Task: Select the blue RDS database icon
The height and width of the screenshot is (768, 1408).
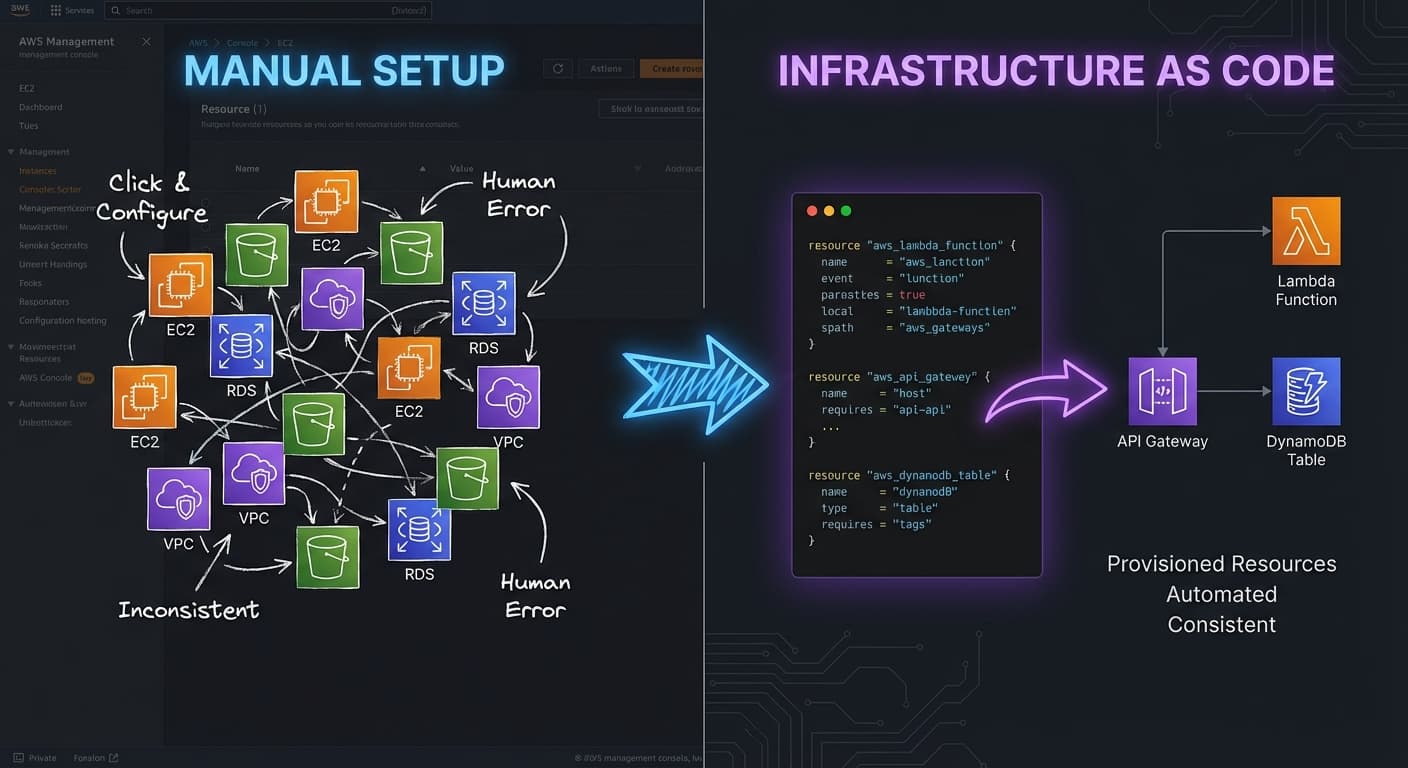Action: [483, 302]
